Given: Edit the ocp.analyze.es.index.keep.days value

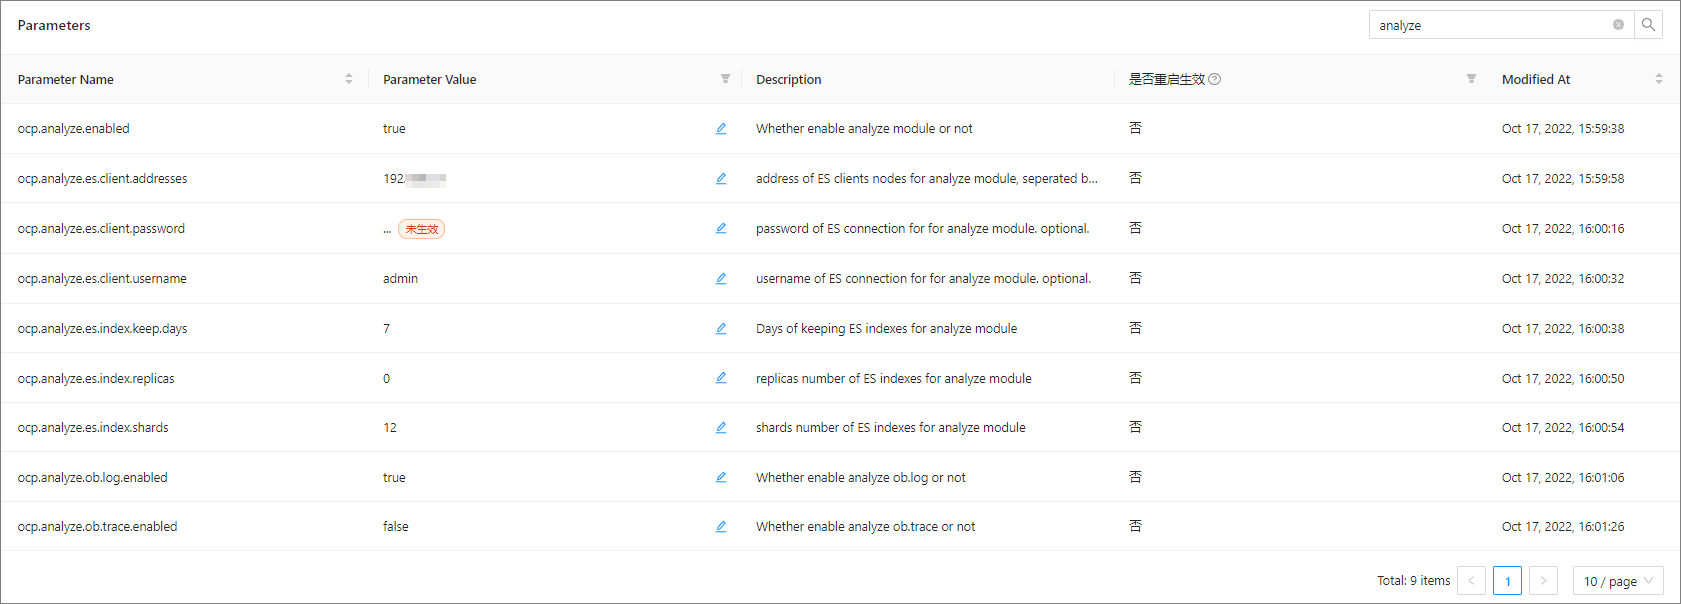Looking at the screenshot, I should [721, 329].
